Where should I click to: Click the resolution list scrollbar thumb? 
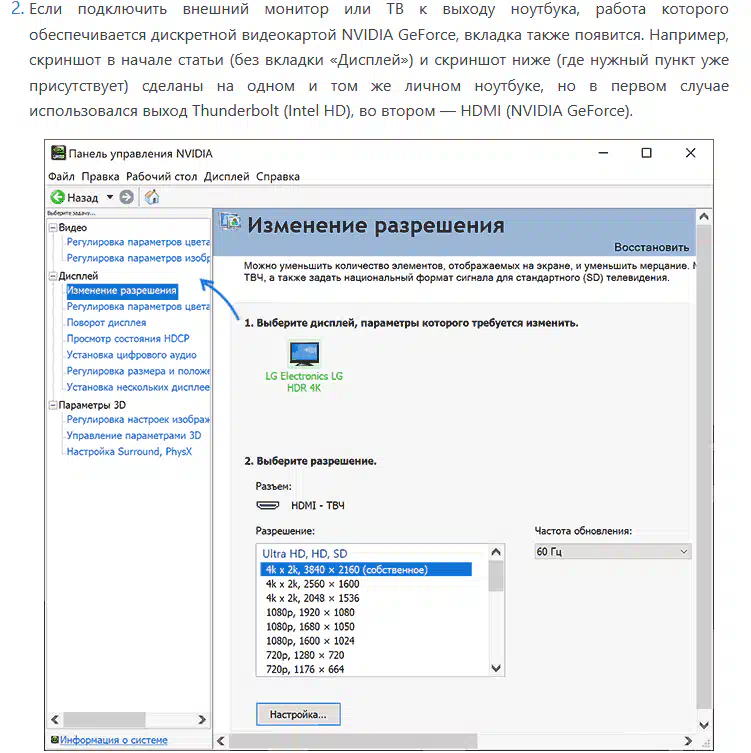[x=496, y=576]
